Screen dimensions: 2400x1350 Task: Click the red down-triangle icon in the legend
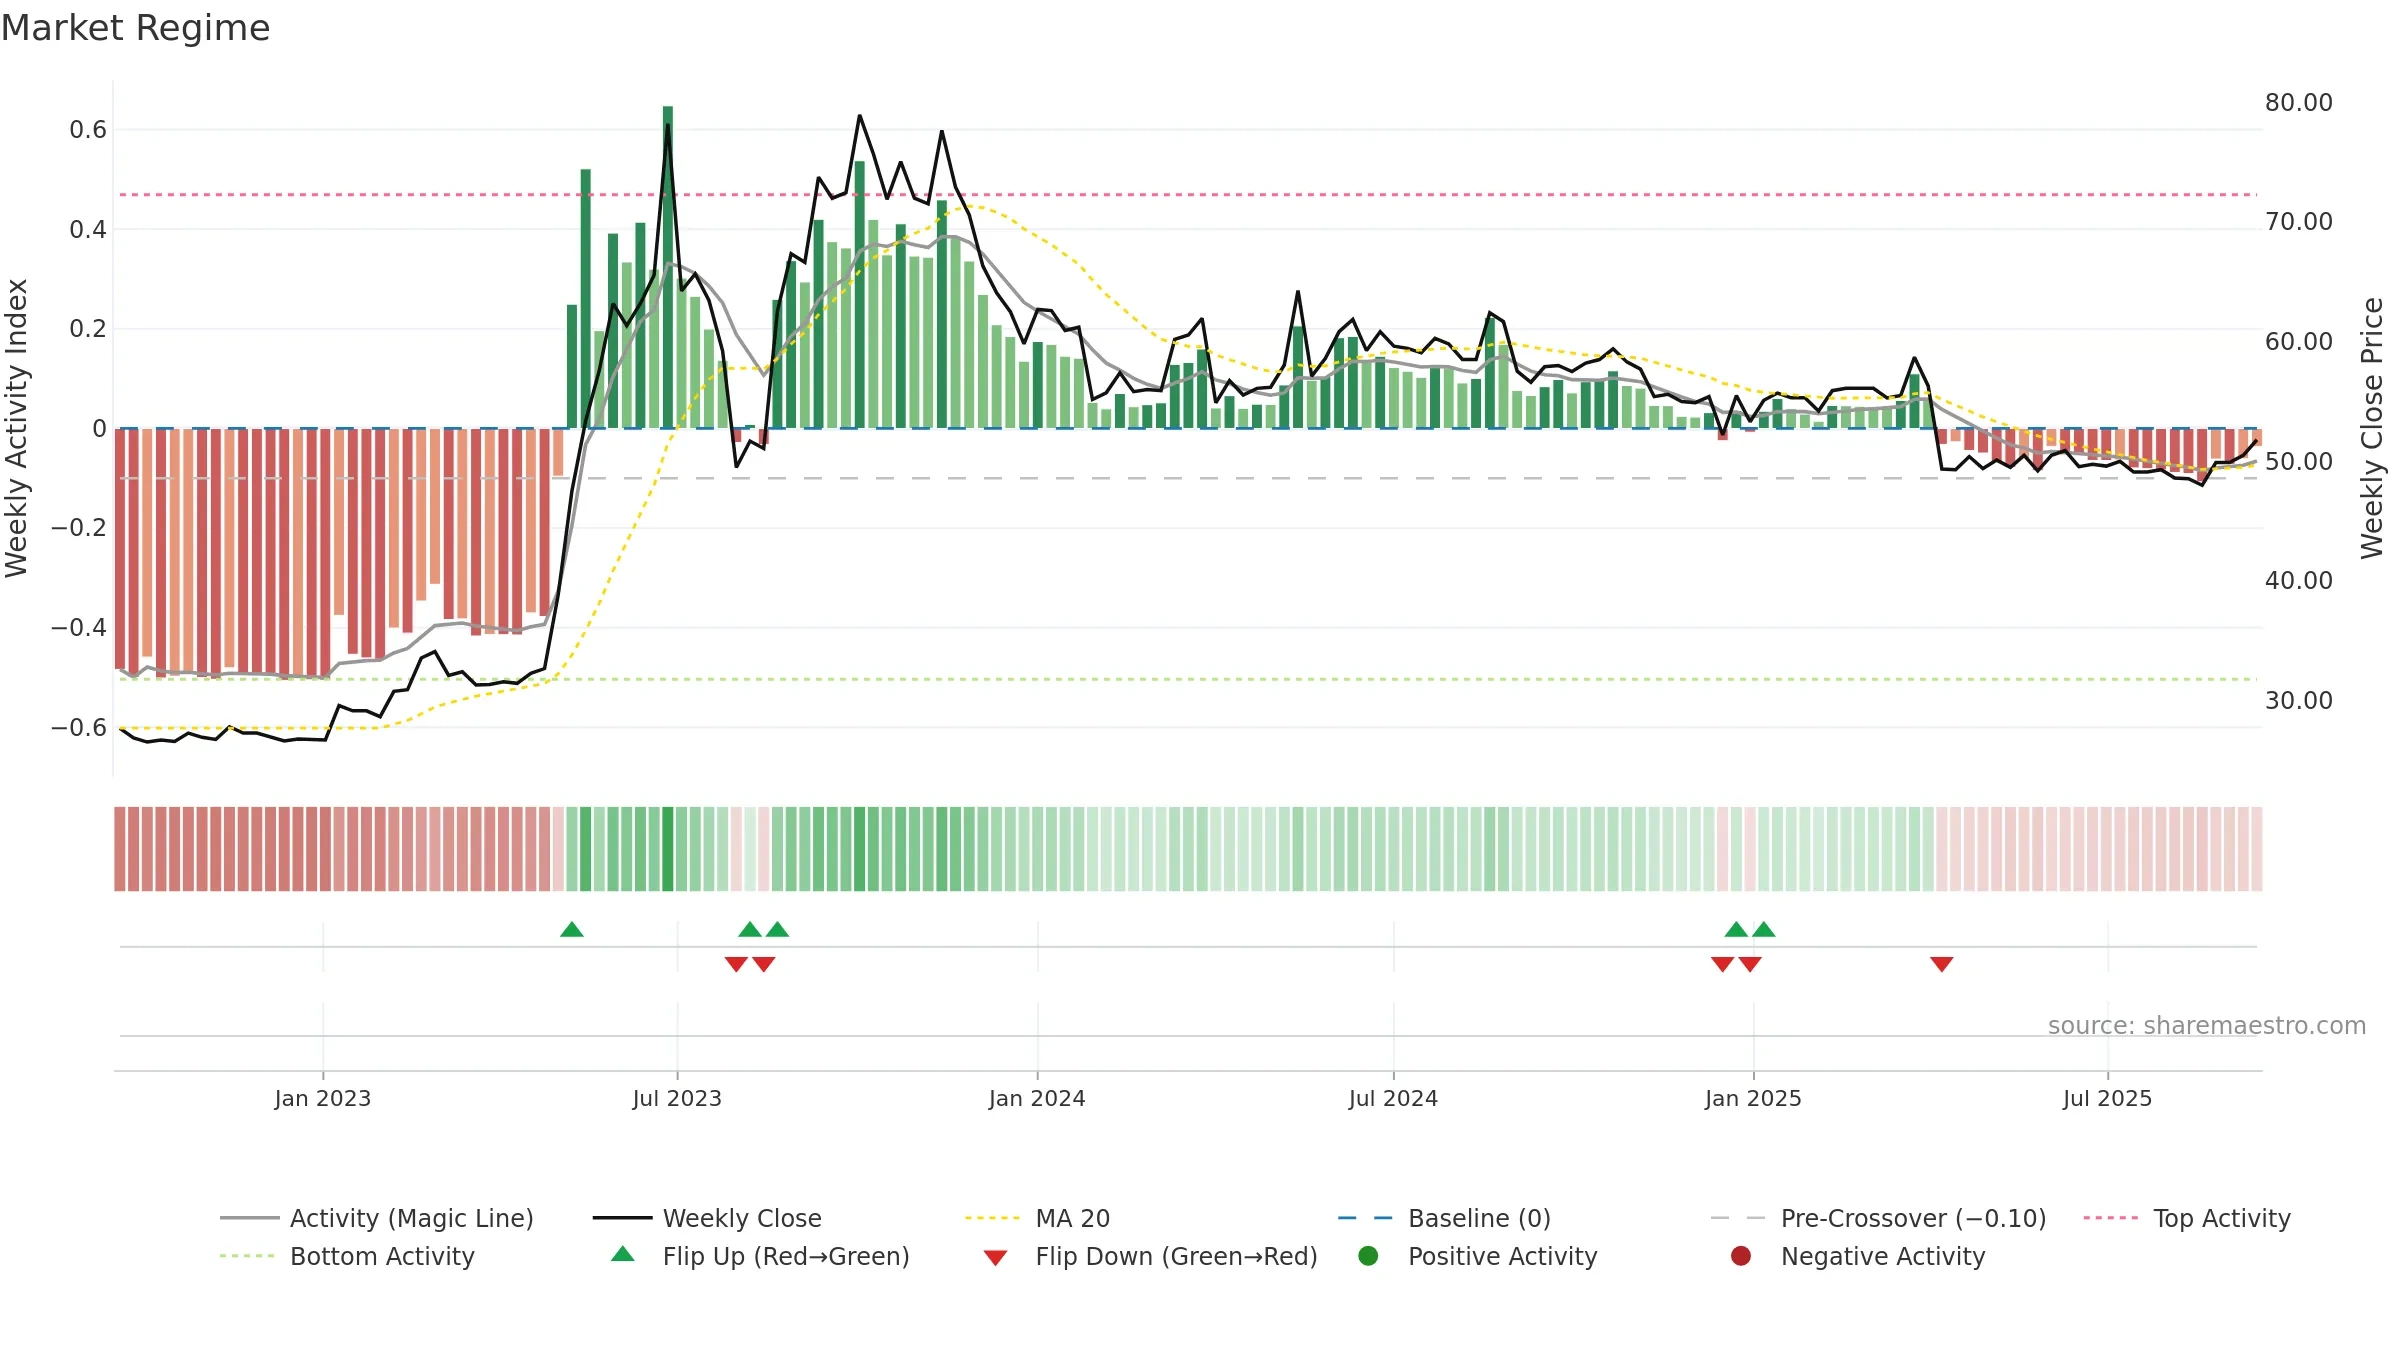tap(995, 1258)
